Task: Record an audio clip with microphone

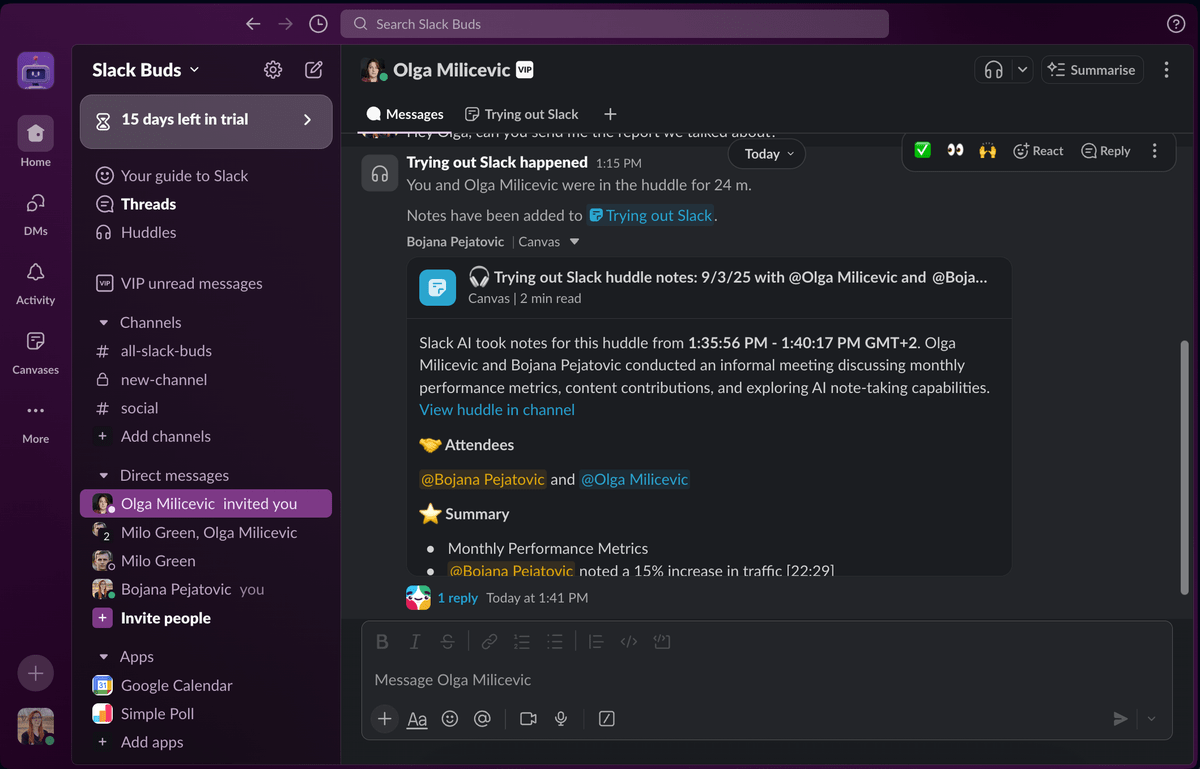Action: [x=562, y=718]
